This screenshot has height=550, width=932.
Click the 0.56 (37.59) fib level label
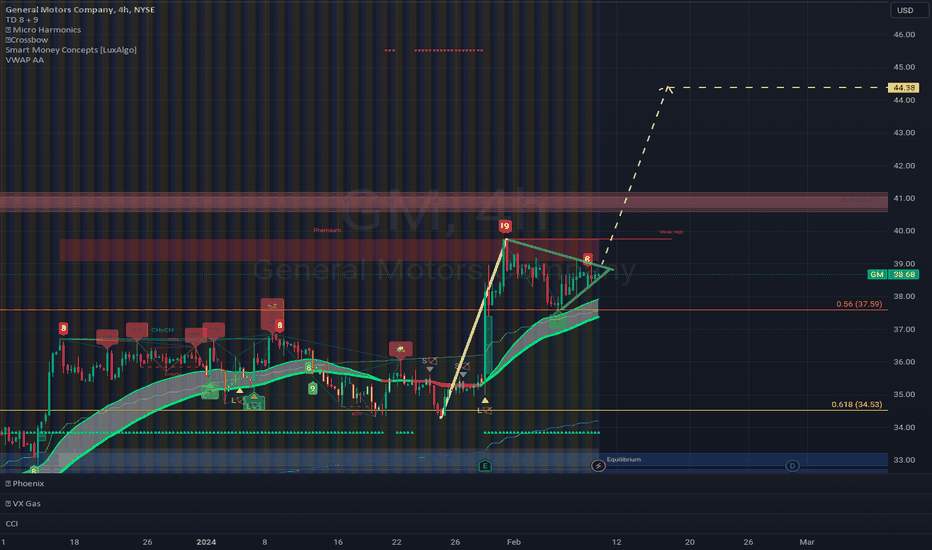click(x=859, y=304)
